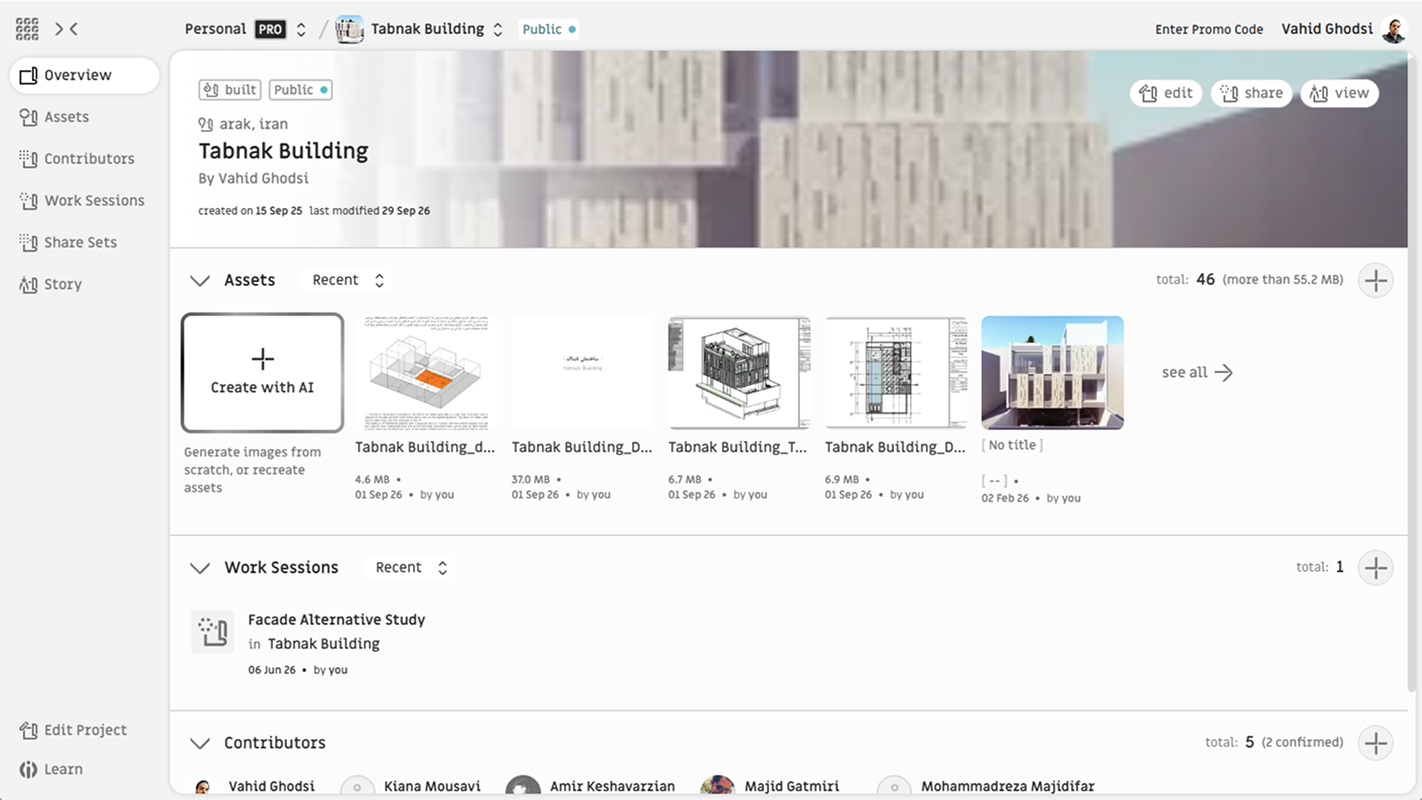The width and height of the screenshot is (1422, 800).
Task: Click the arak, iran location label
Action: click(x=243, y=124)
